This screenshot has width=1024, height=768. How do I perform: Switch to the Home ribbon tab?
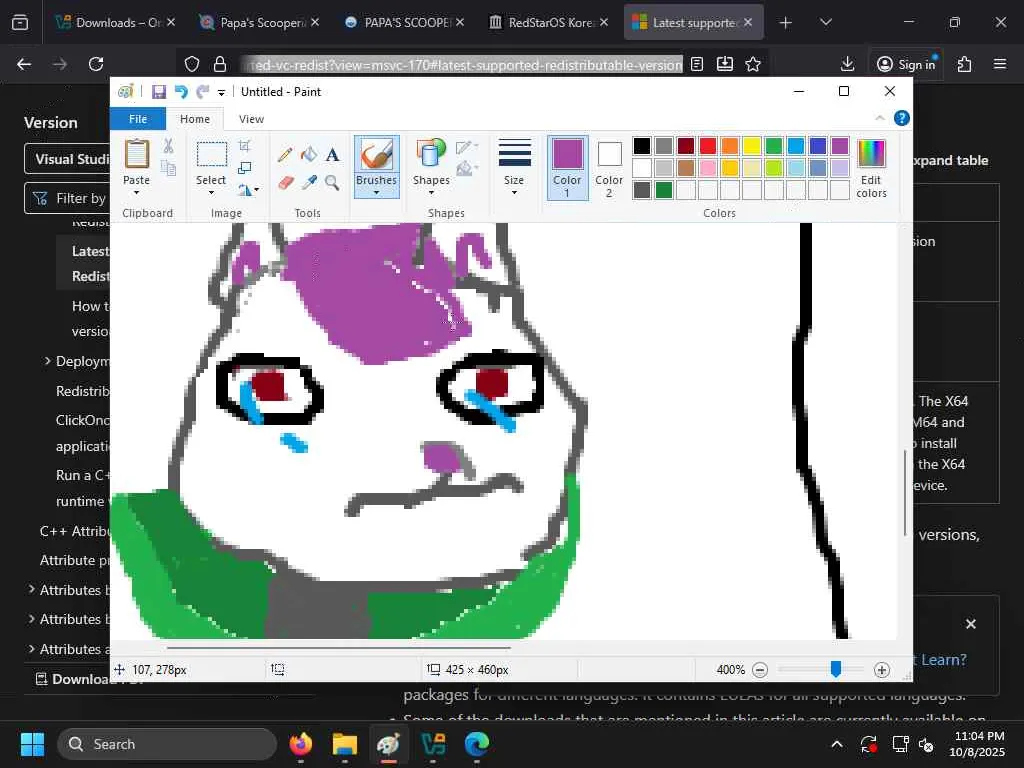pyautogui.click(x=195, y=119)
